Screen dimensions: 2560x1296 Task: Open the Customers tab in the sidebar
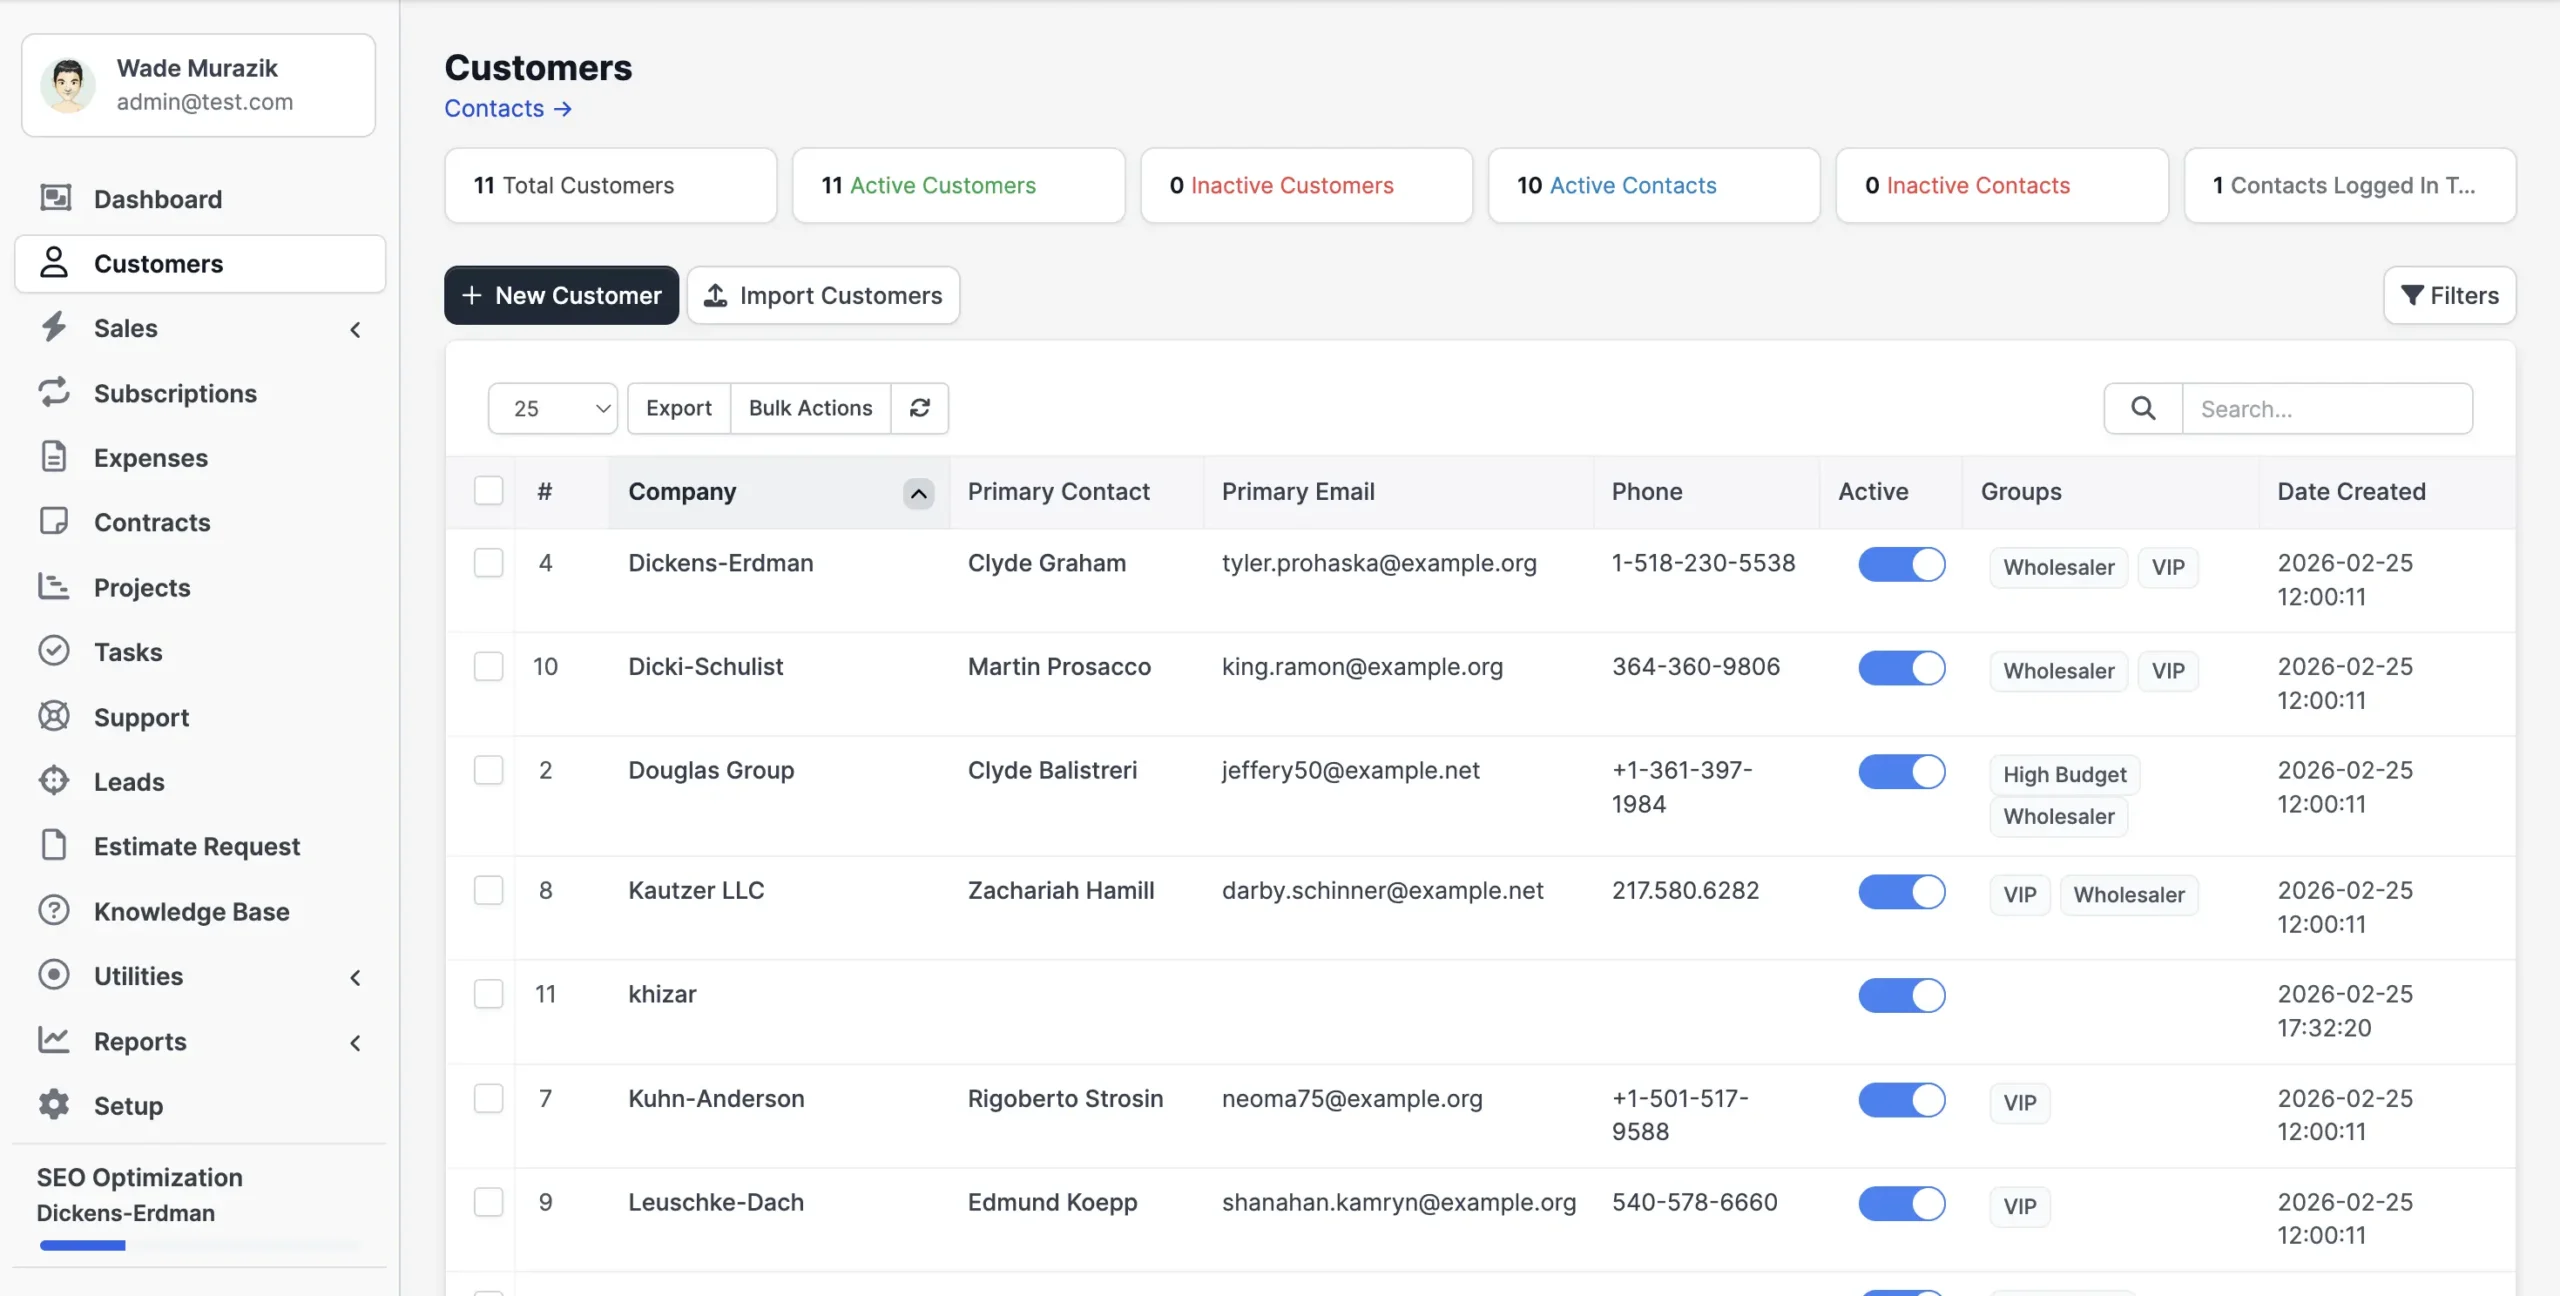tap(159, 263)
